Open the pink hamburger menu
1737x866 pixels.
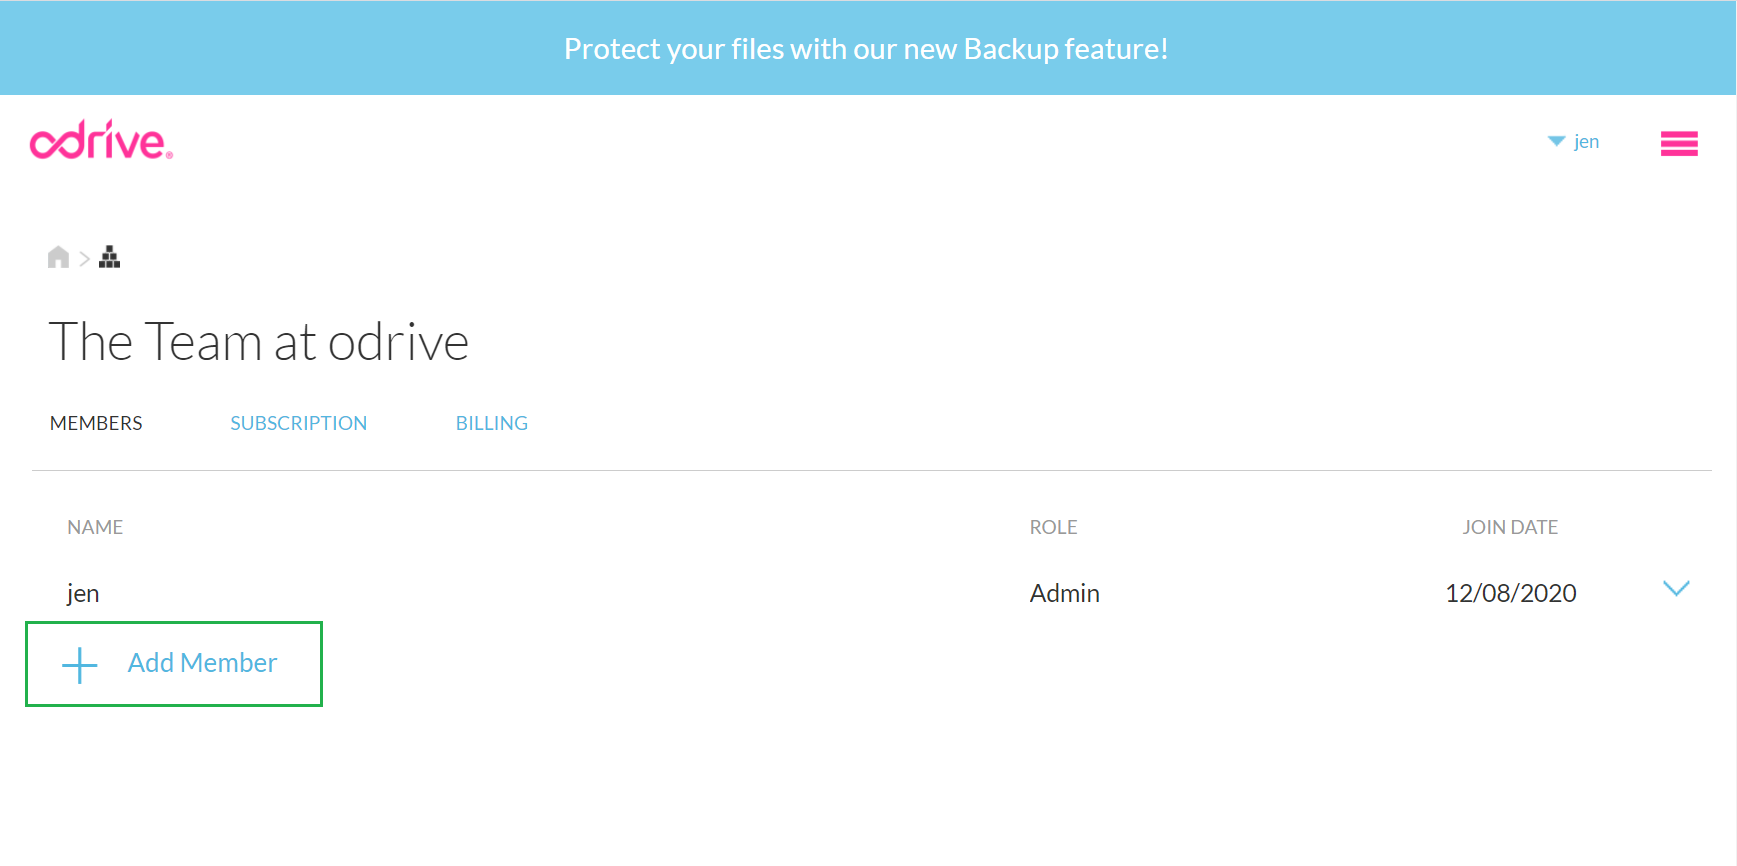1679,144
